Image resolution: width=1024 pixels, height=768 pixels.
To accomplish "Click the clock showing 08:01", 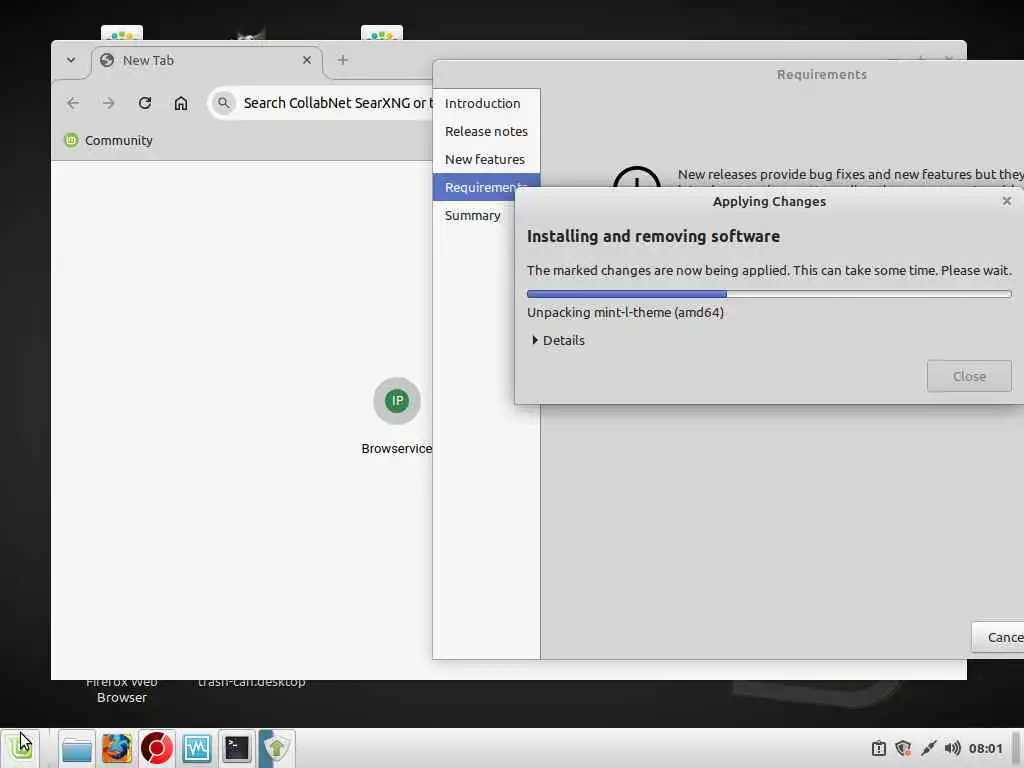I will 985,748.
